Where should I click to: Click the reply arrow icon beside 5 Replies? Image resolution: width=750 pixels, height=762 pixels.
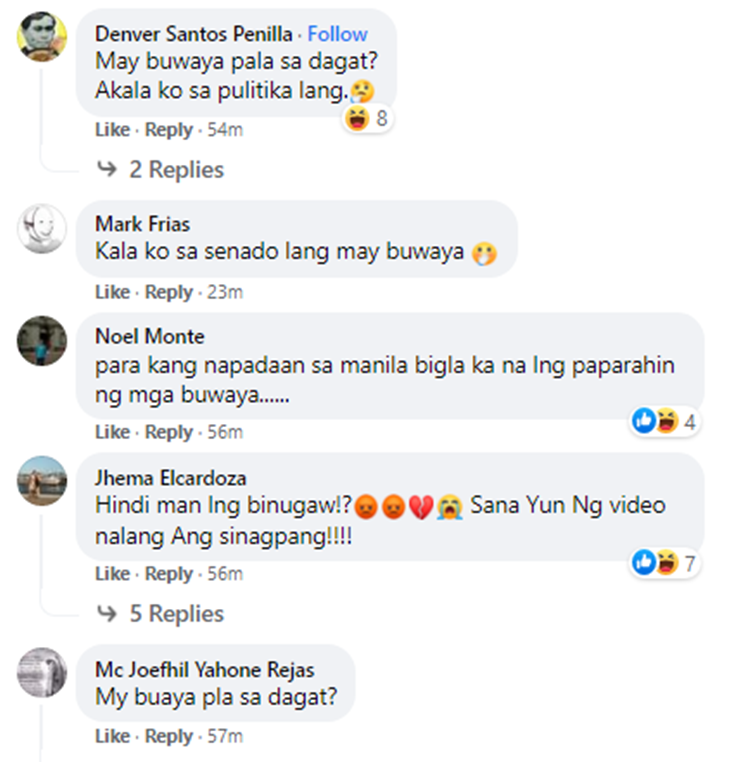click(x=107, y=613)
